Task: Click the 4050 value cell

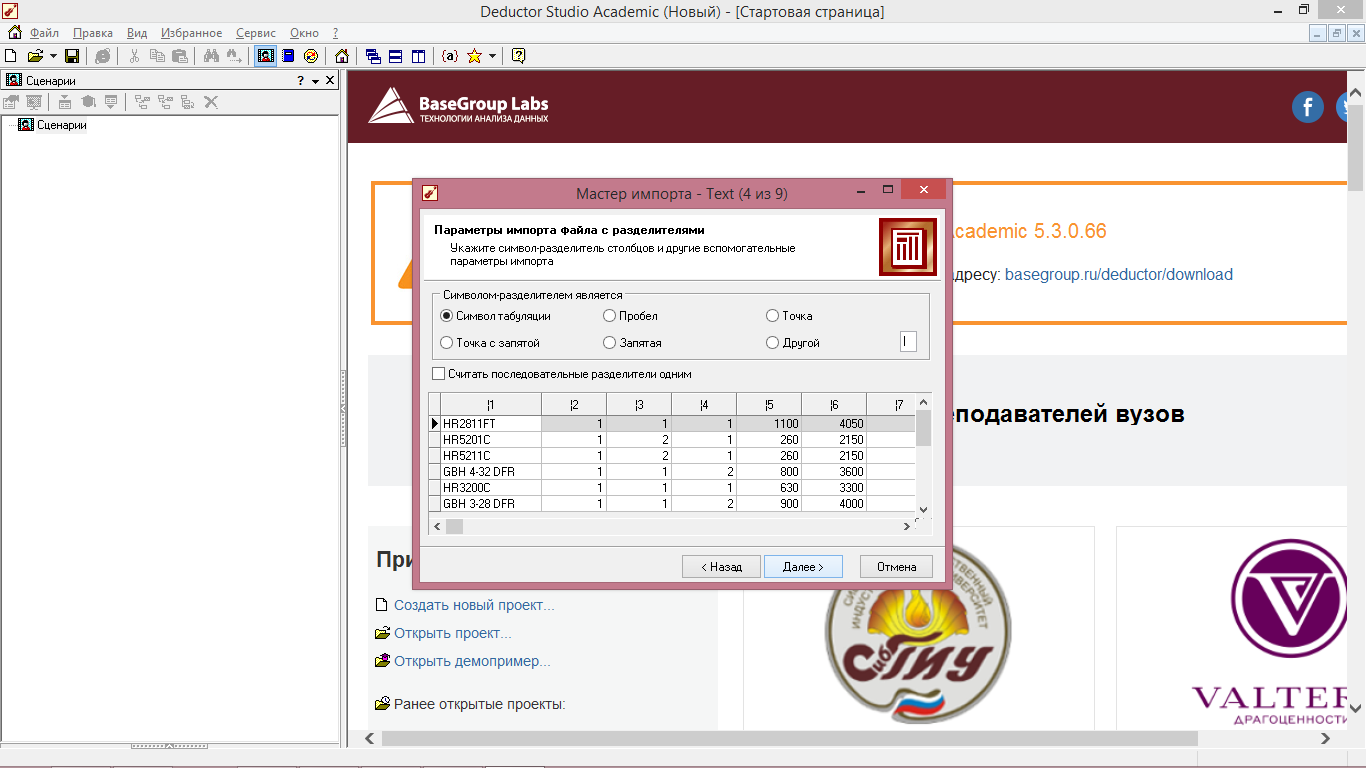Action: click(834, 424)
